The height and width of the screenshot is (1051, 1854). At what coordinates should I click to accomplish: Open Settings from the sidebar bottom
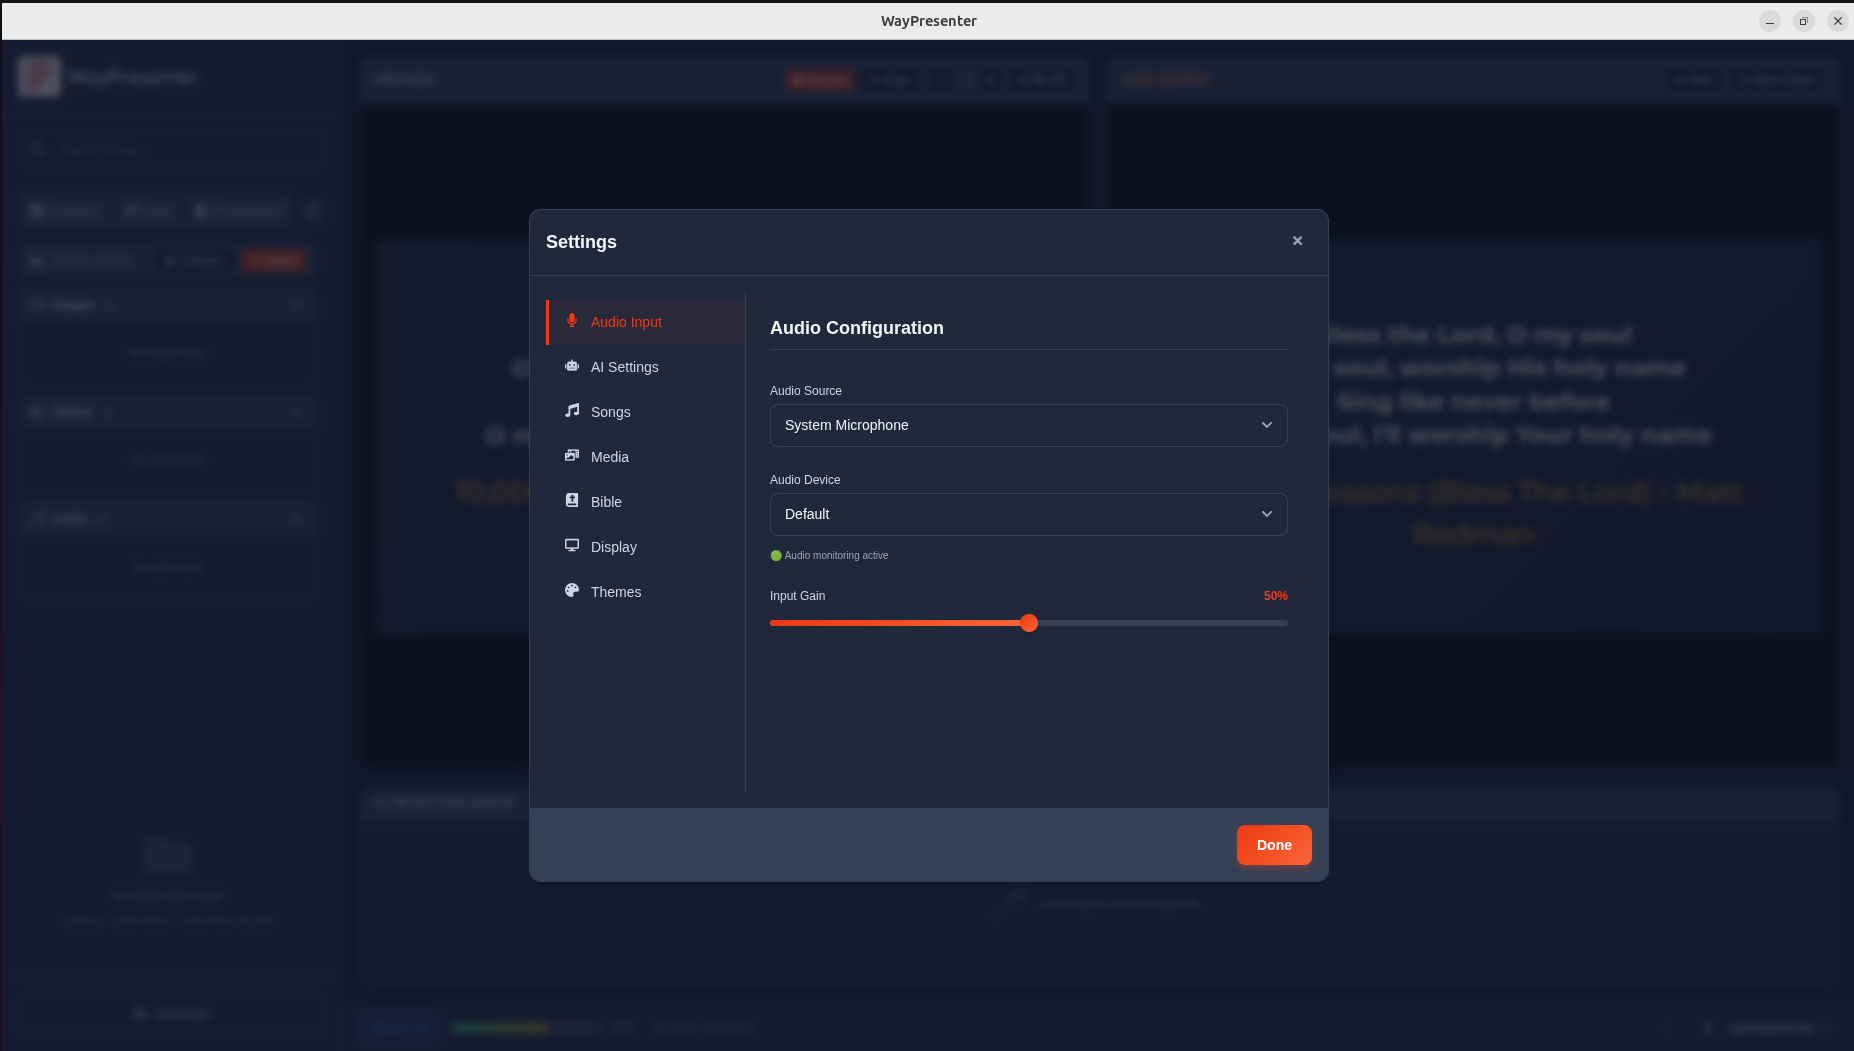[x=169, y=1013]
